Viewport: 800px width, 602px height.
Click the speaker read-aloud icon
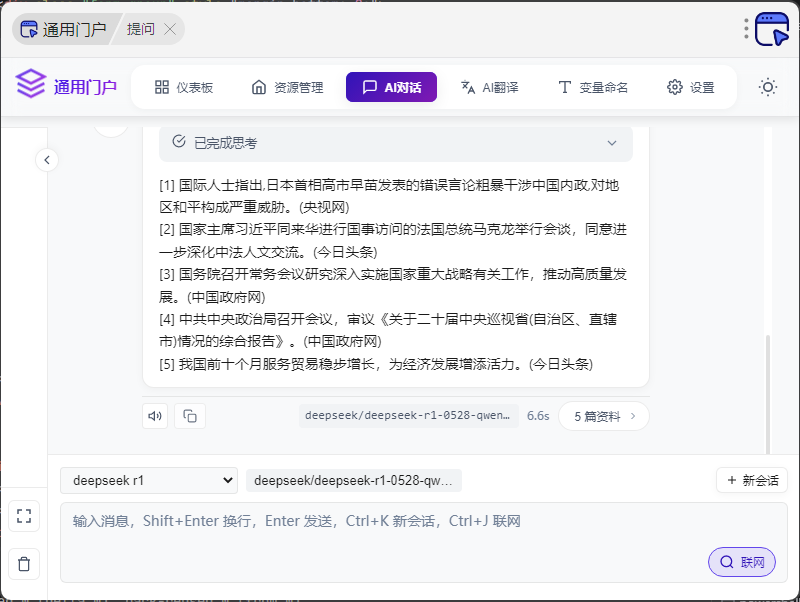155,416
